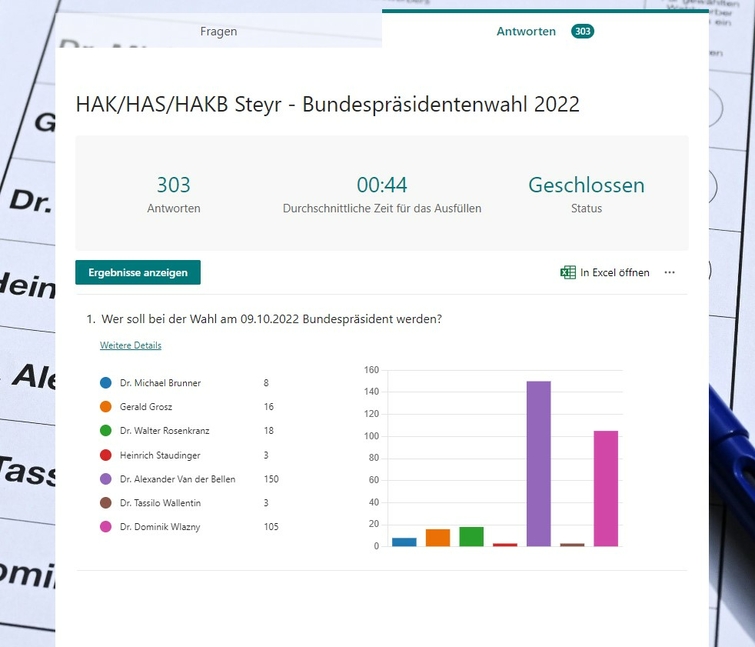Click the legend name Dr. Alexander Van der Bellen
This screenshot has height=647, width=755.
click(178, 479)
